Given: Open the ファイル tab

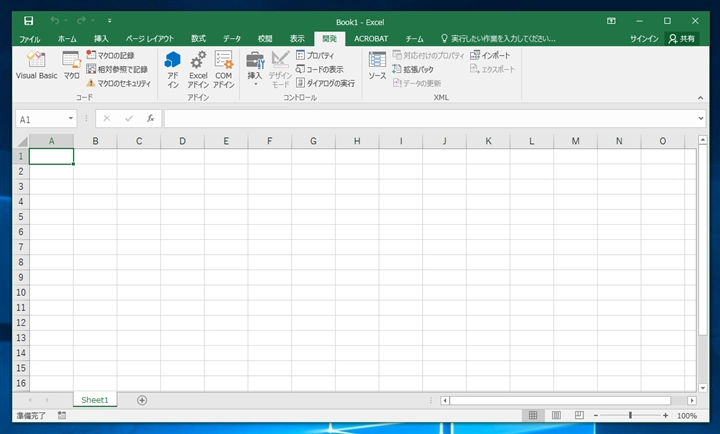Looking at the screenshot, I should tap(29, 39).
